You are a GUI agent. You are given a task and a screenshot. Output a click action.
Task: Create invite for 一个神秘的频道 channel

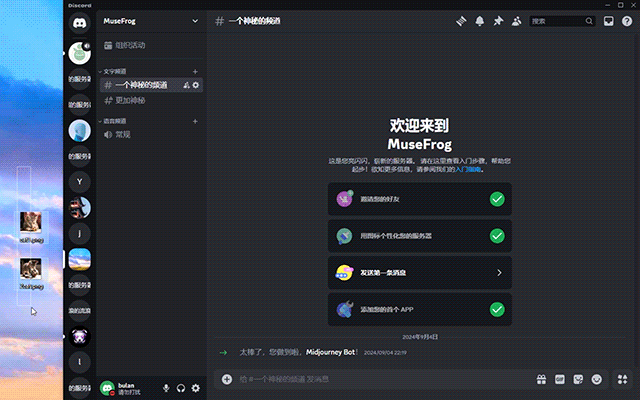[x=187, y=85]
